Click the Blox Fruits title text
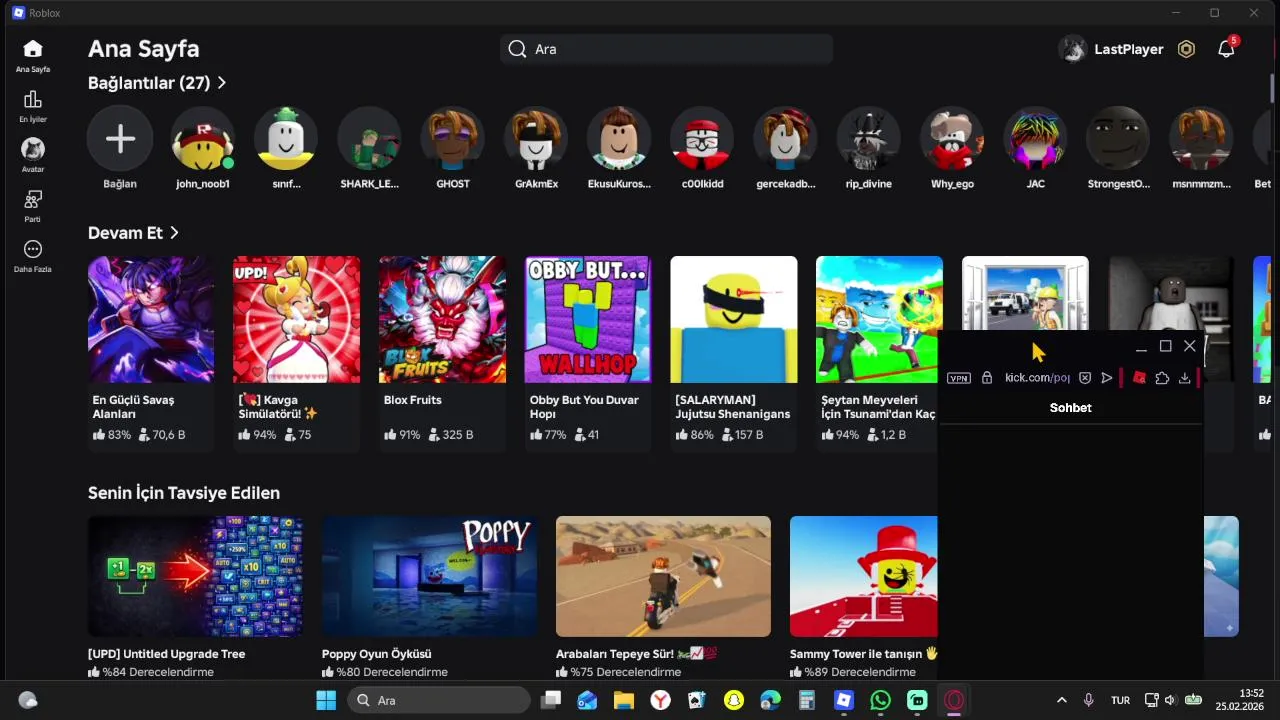 413,400
